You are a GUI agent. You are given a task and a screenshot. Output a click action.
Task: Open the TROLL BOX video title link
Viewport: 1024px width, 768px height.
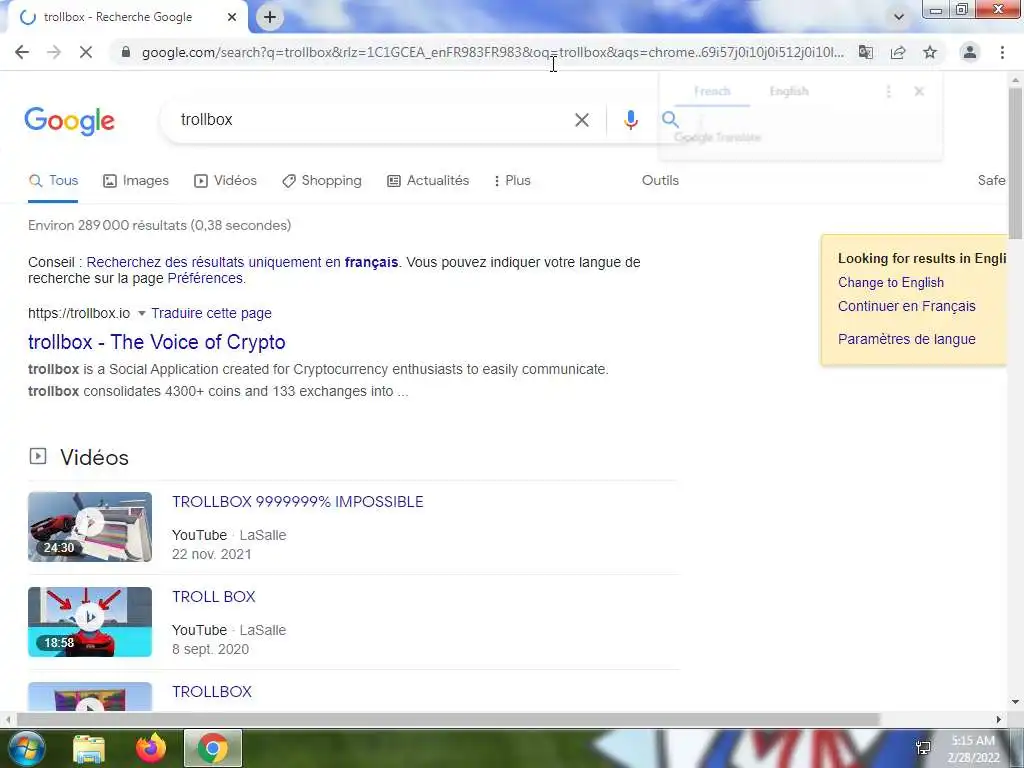(214, 597)
